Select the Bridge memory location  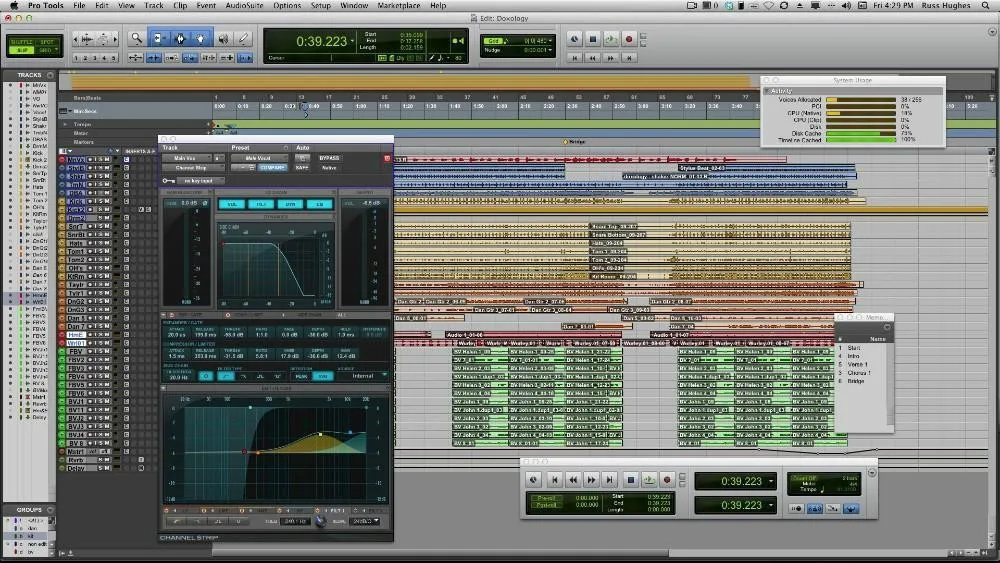(x=856, y=381)
